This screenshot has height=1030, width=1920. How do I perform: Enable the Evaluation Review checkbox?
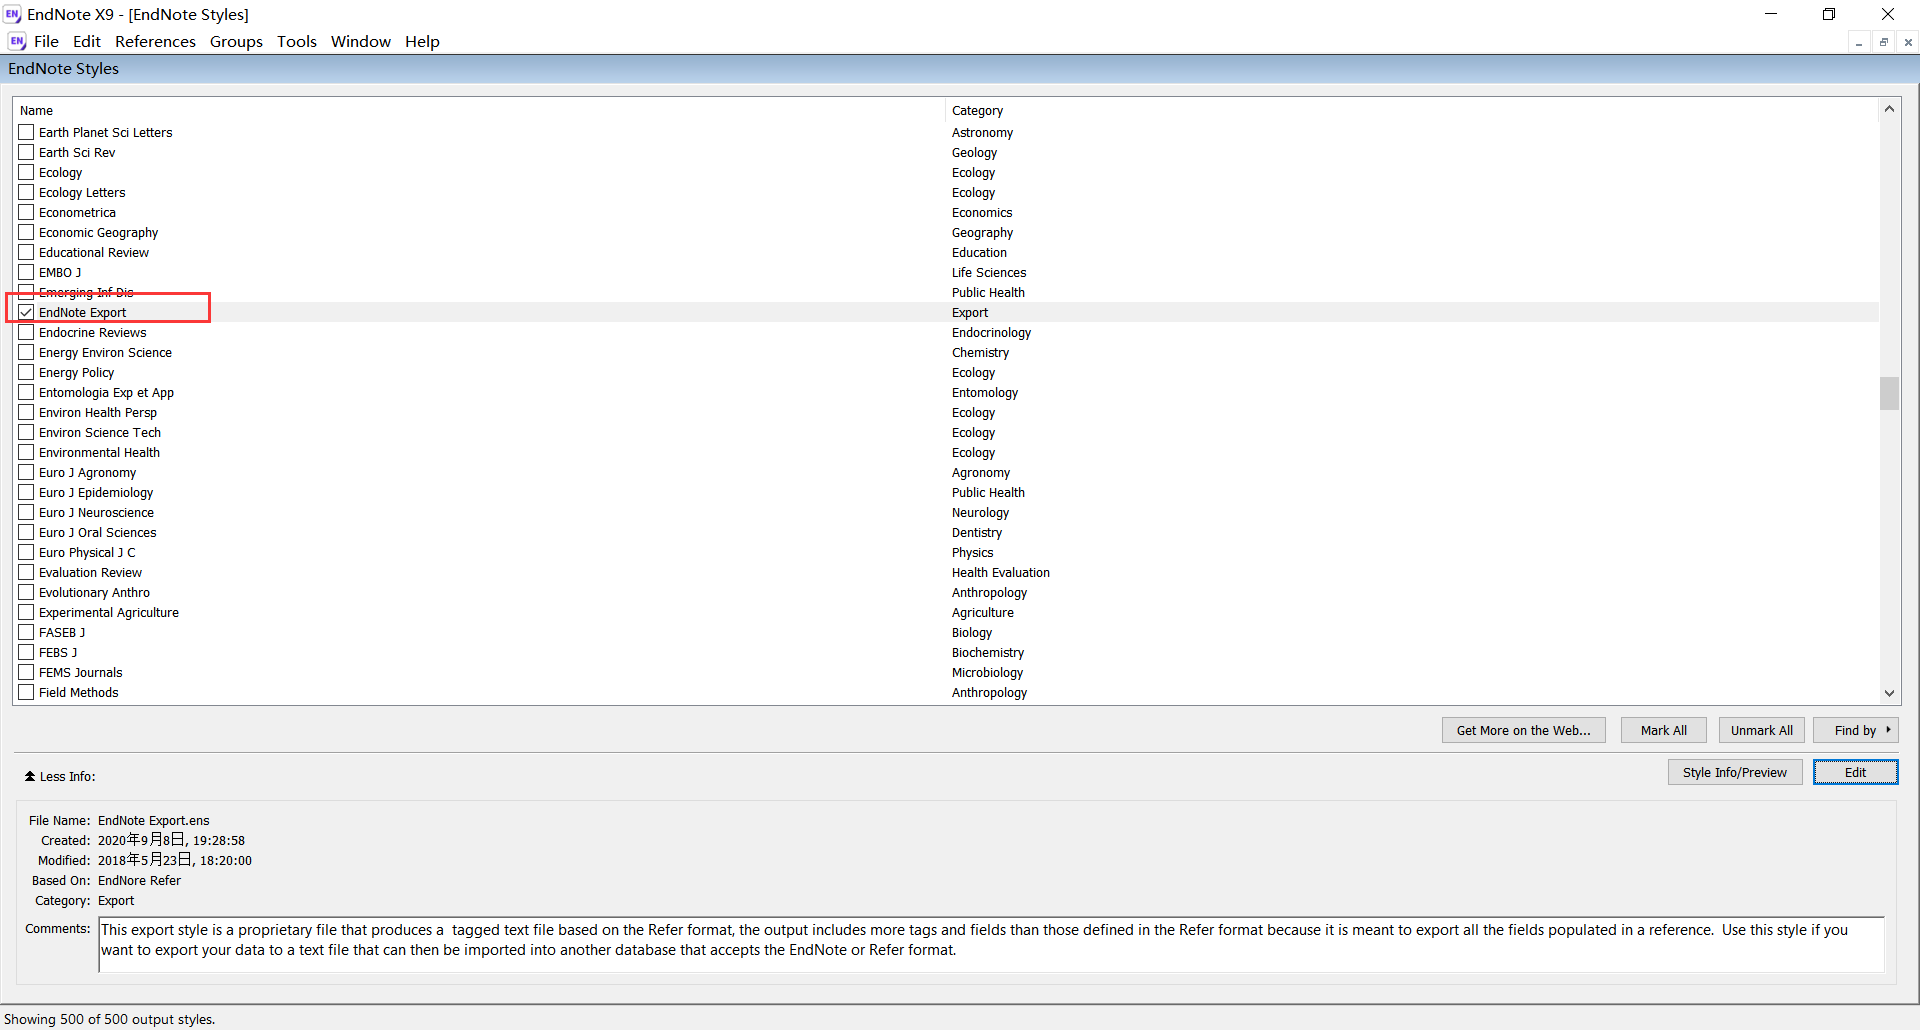tap(26, 572)
